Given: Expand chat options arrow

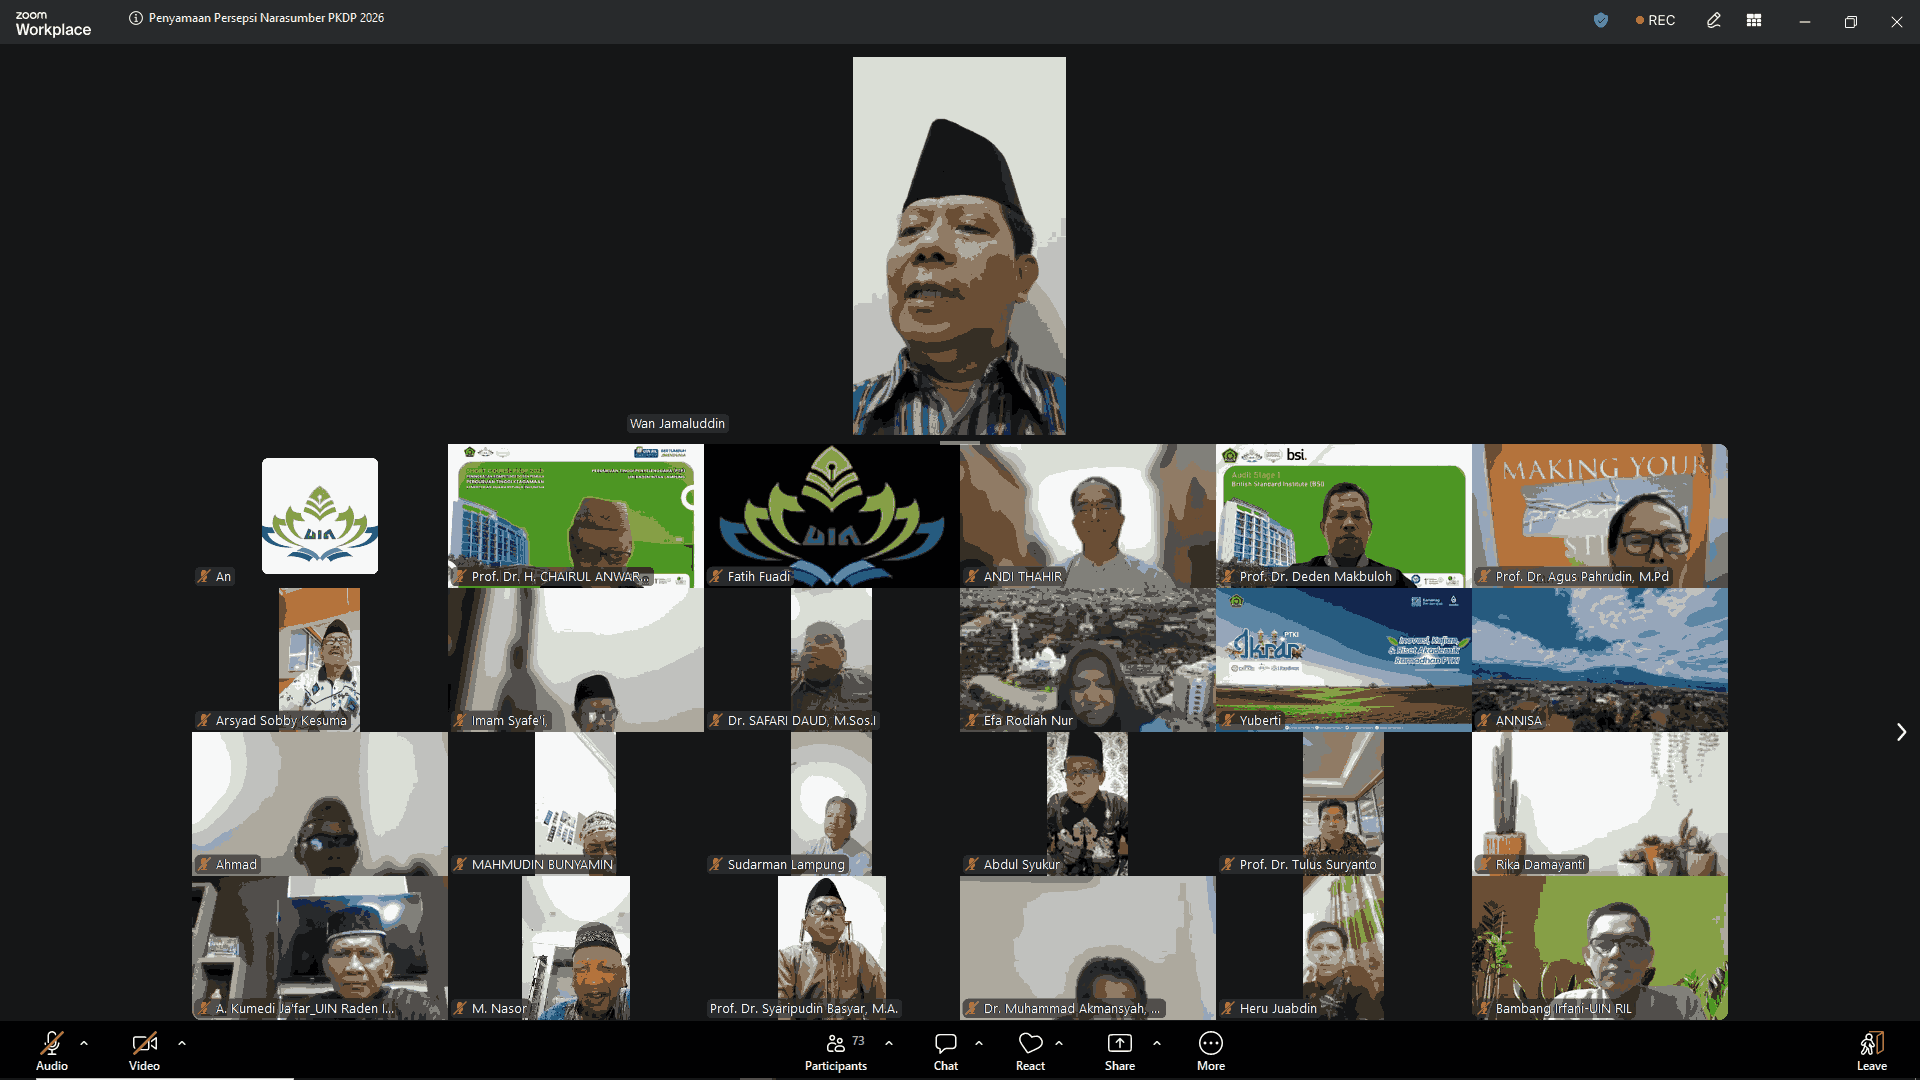Looking at the screenshot, I should click(979, 1043).
